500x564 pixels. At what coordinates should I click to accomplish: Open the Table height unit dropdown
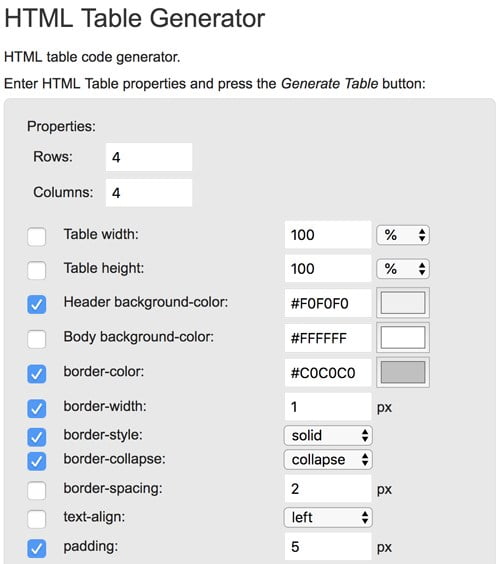click(403, 269)
